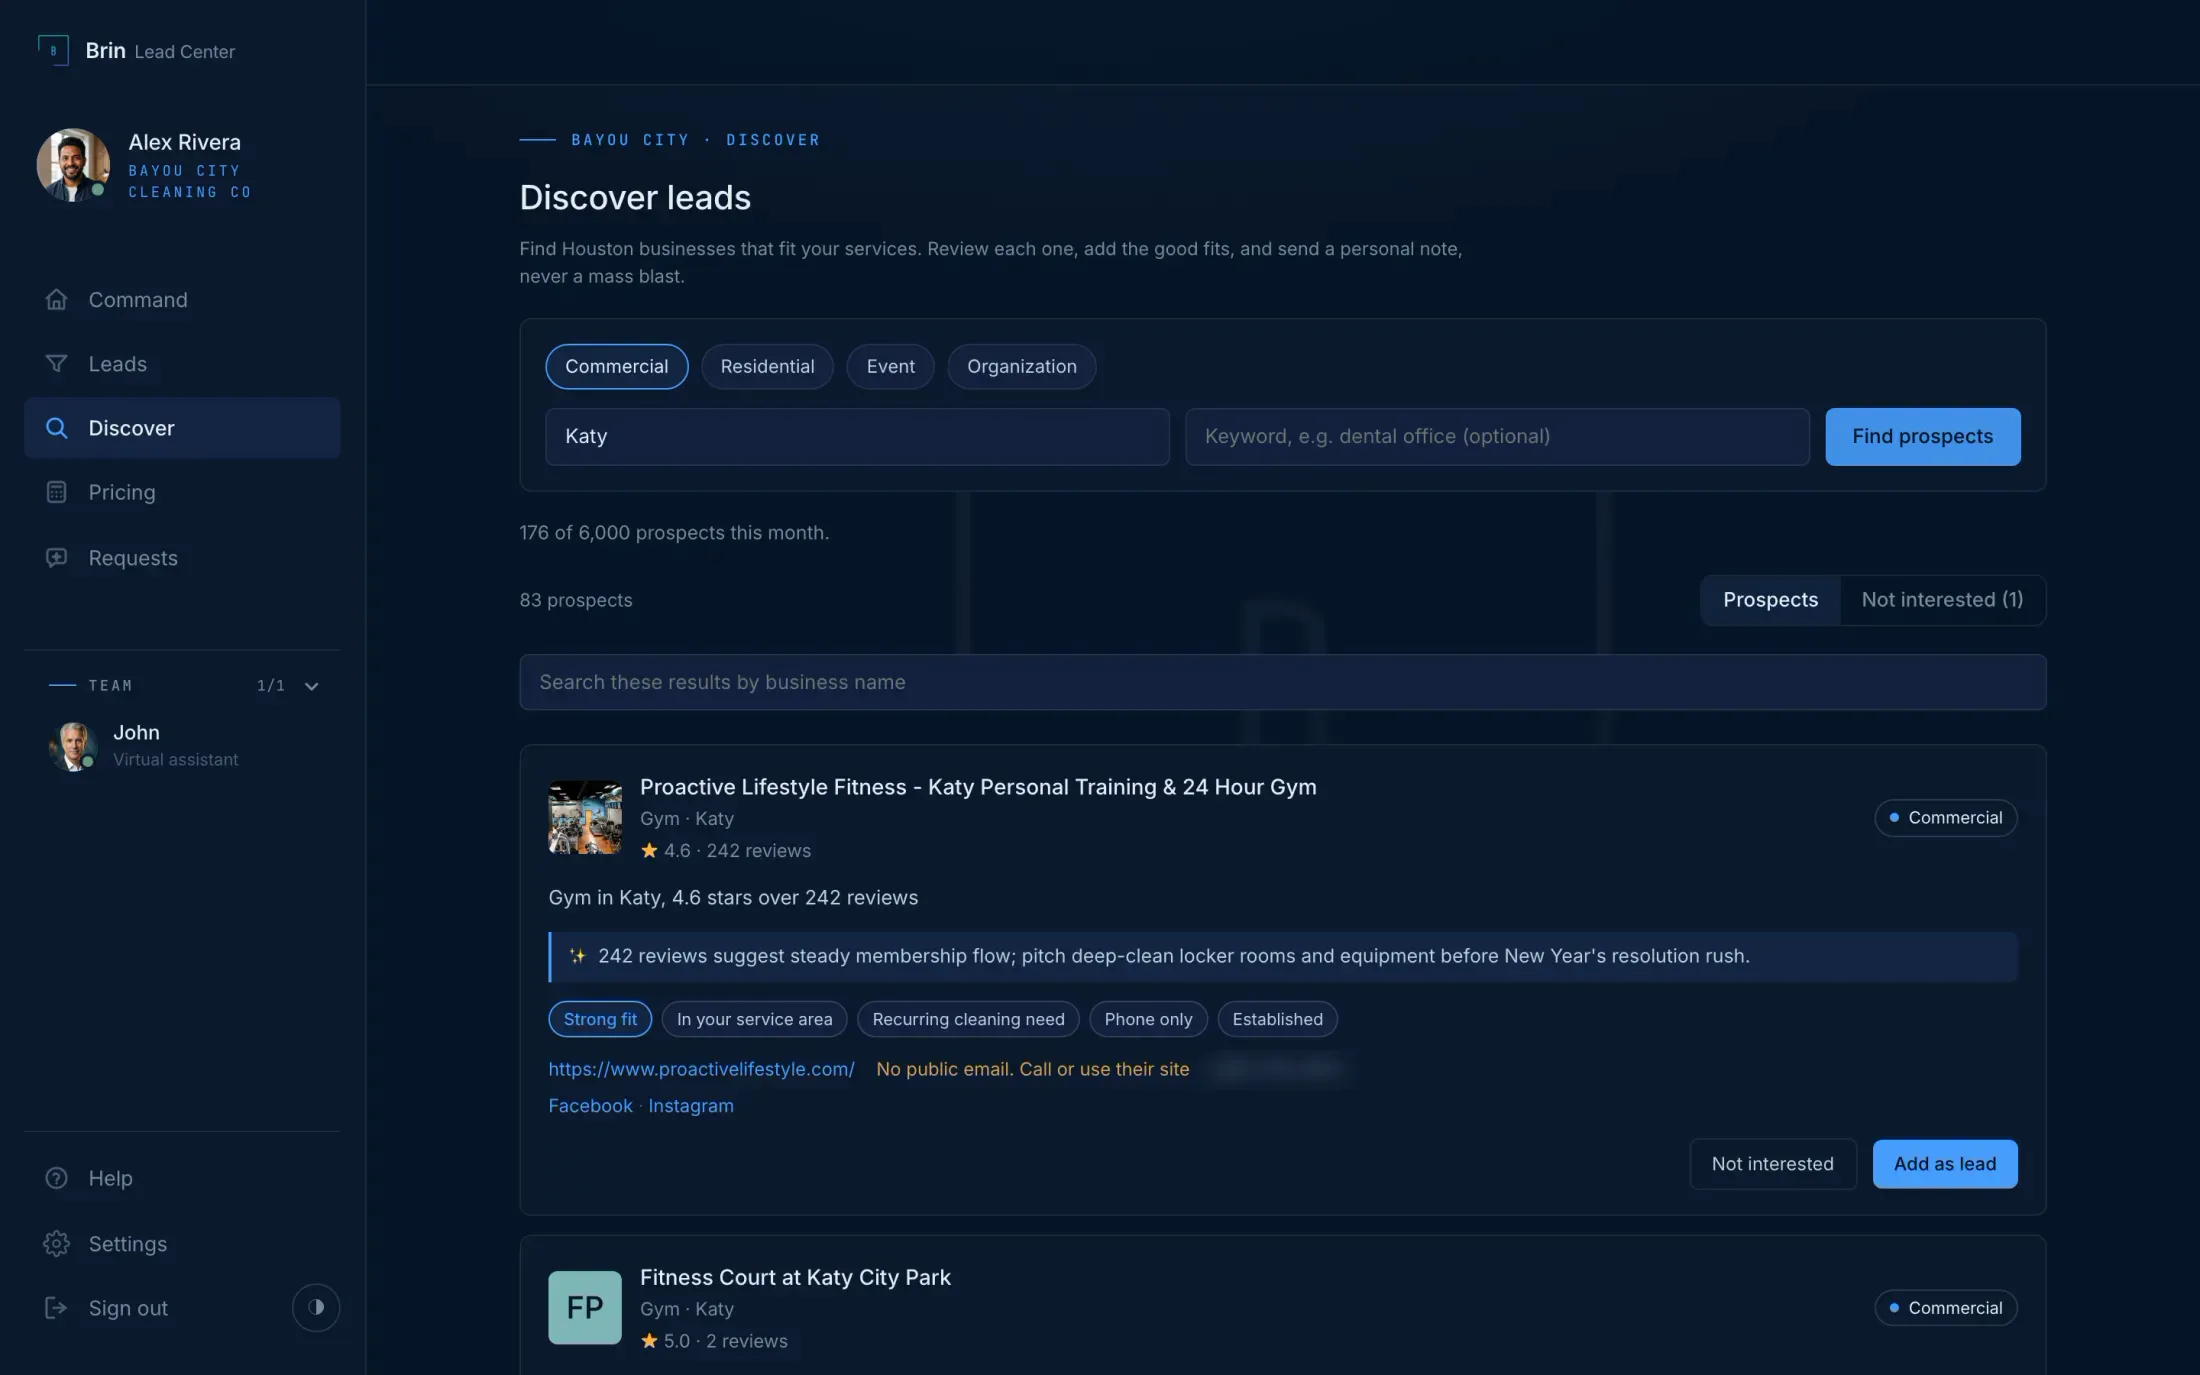
Task: Click the 176 of 6,000 prospects text
Action: [674, 533]
